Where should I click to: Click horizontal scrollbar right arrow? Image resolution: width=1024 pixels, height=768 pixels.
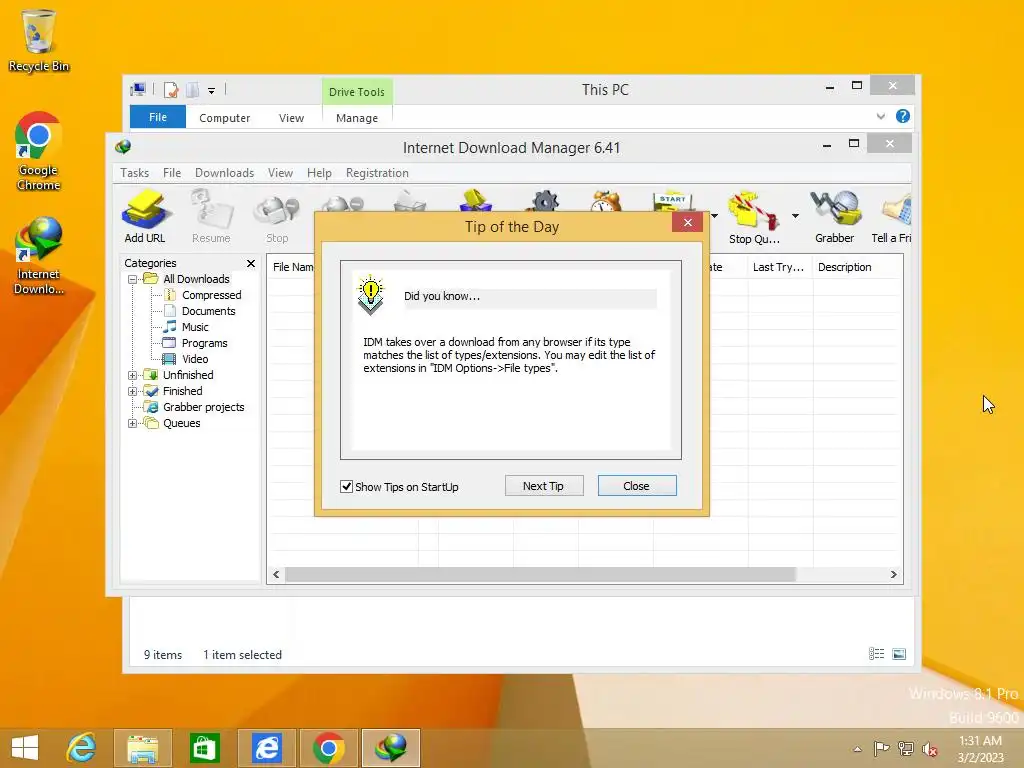(894, 575)
